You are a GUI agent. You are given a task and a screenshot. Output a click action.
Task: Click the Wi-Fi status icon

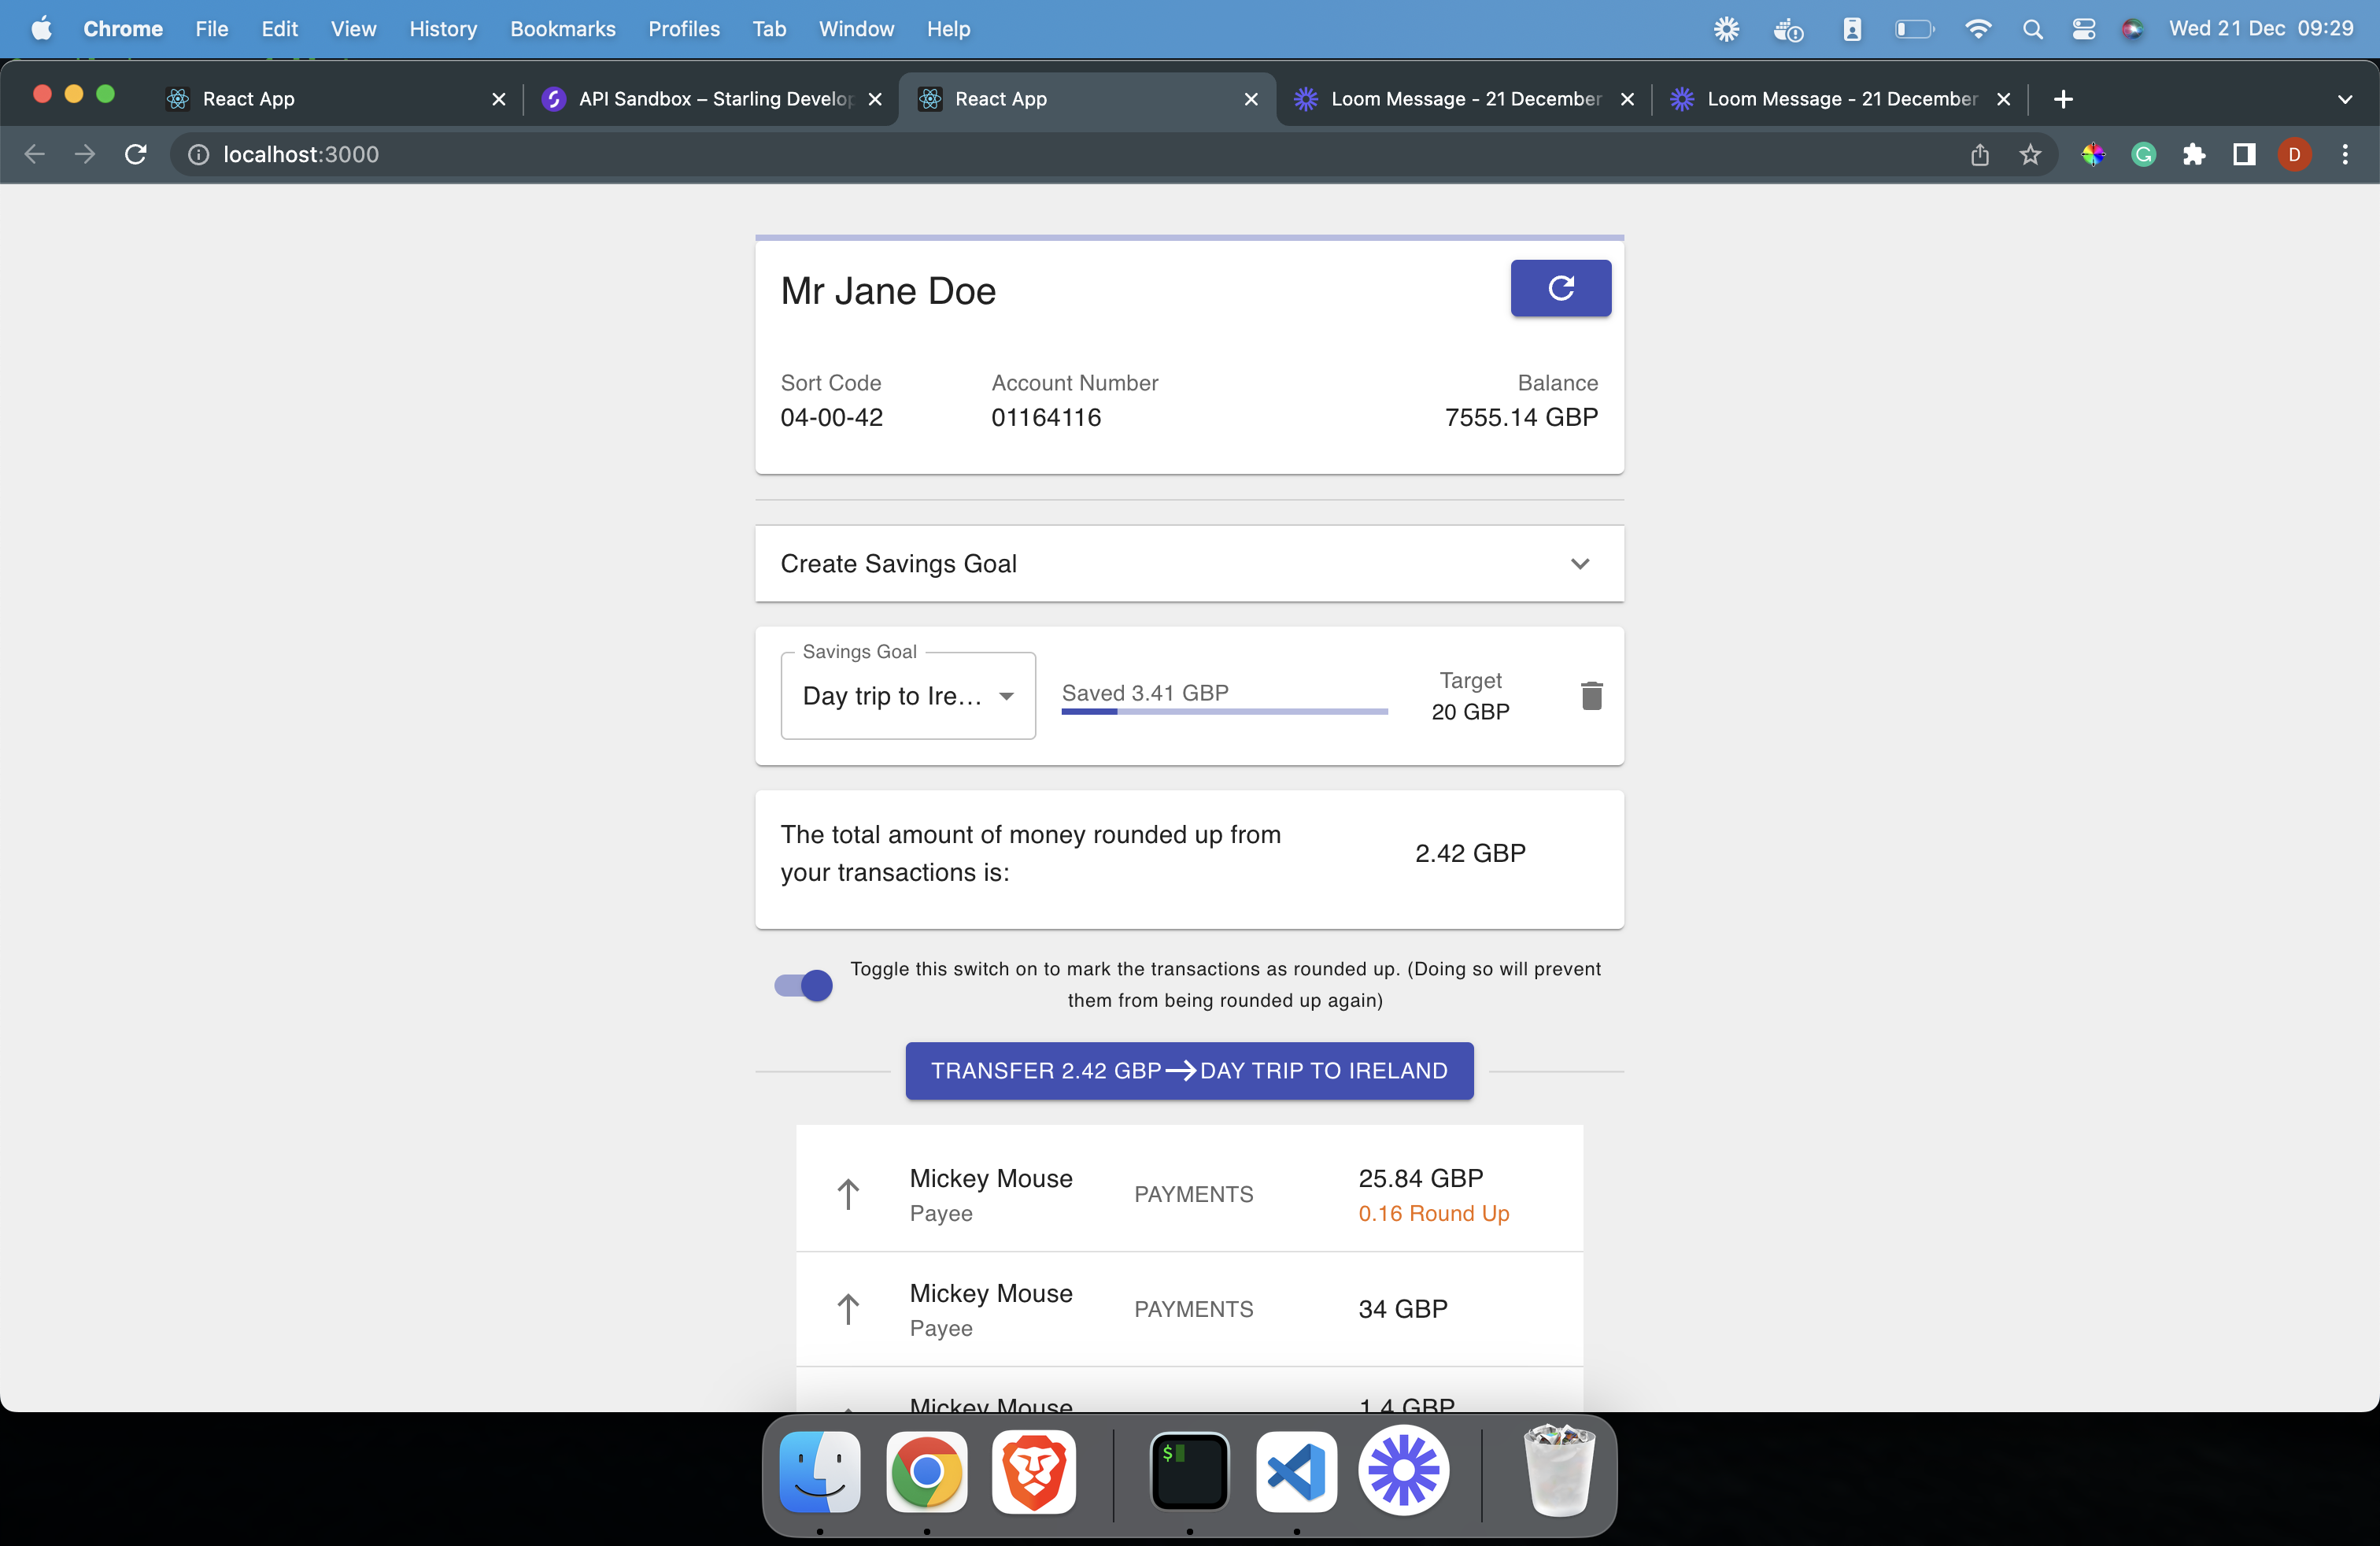coord(1977,29)
